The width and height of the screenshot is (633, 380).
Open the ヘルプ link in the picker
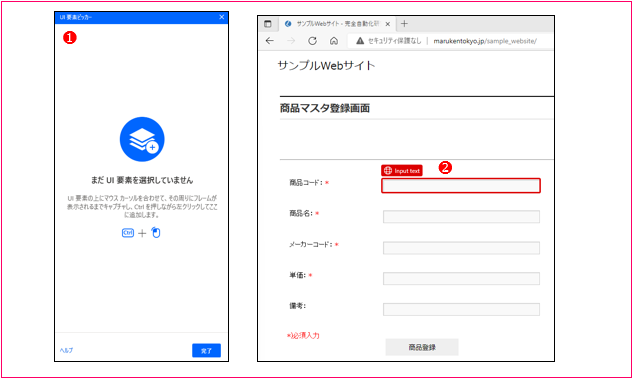pyautogui.click(x=67, y=350)
